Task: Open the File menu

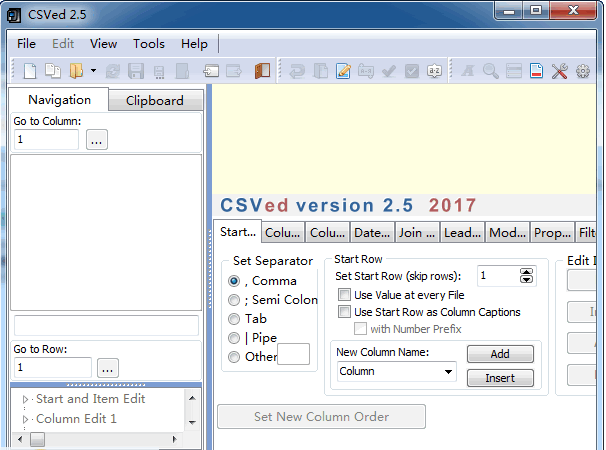Action: [26, 44]
